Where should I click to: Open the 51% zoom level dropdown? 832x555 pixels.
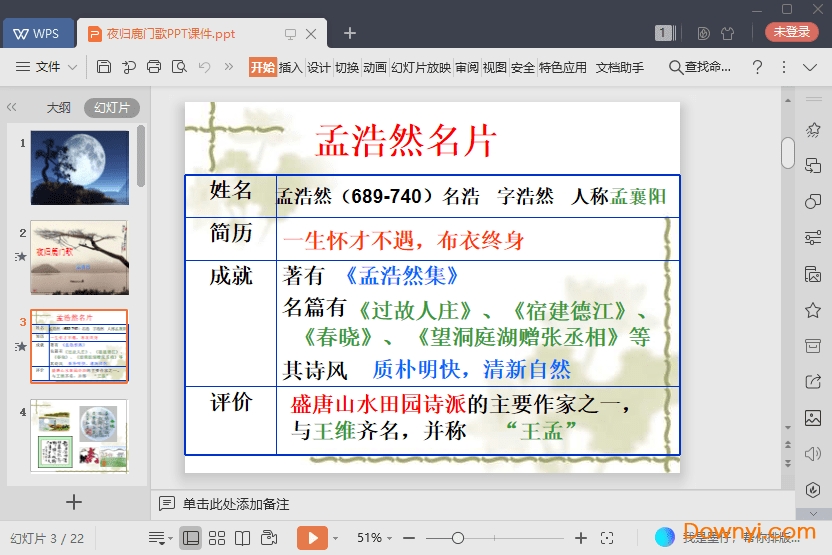pos(375,538)
